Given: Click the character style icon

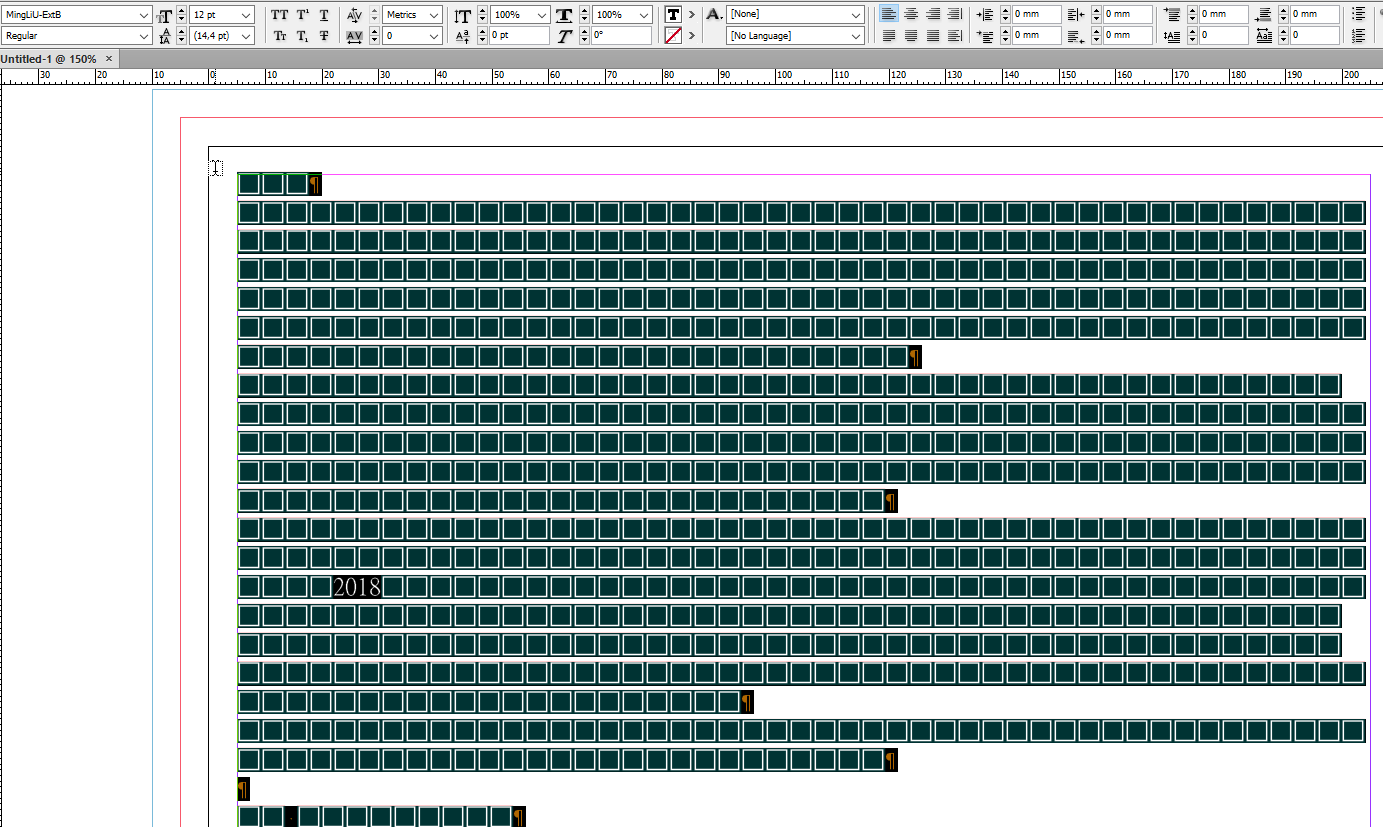Looking at the screenshot, I should pos(714,15).
